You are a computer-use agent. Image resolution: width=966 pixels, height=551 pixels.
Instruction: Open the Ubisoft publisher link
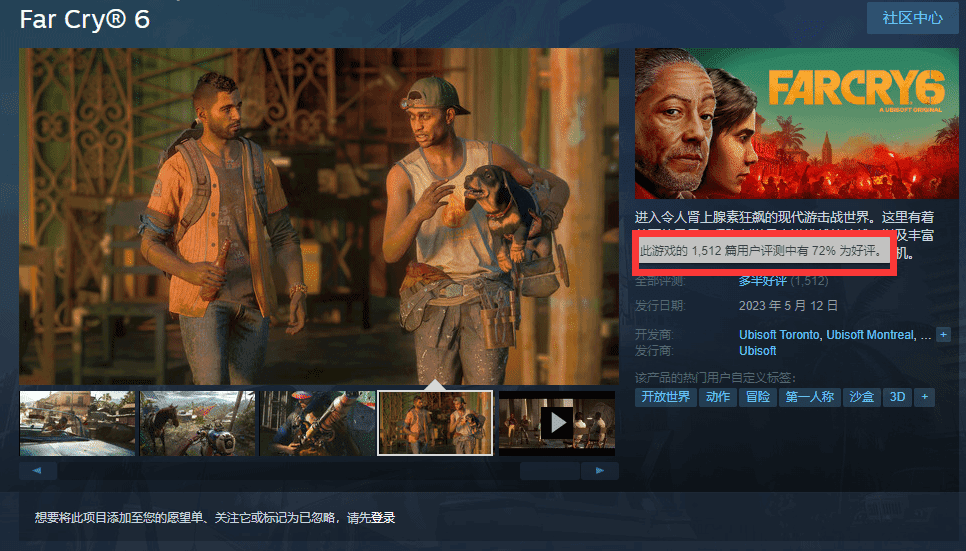[757, 351]
